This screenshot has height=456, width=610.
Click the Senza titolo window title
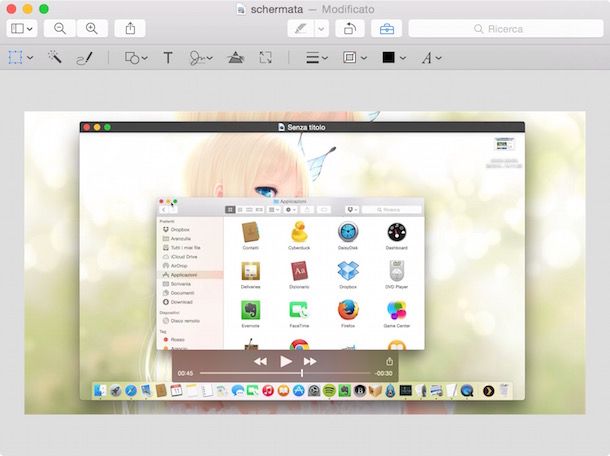pos(306,127)
